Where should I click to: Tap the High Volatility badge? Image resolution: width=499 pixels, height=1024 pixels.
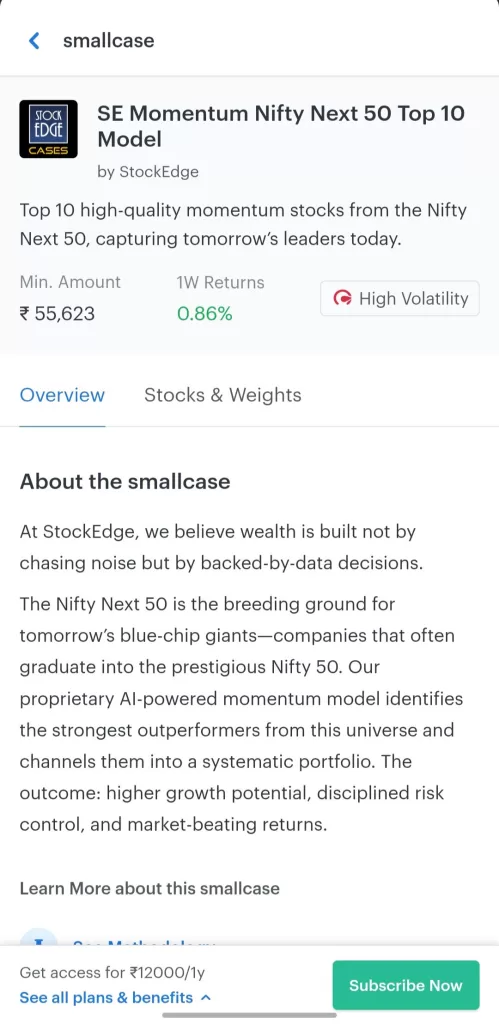400,298
